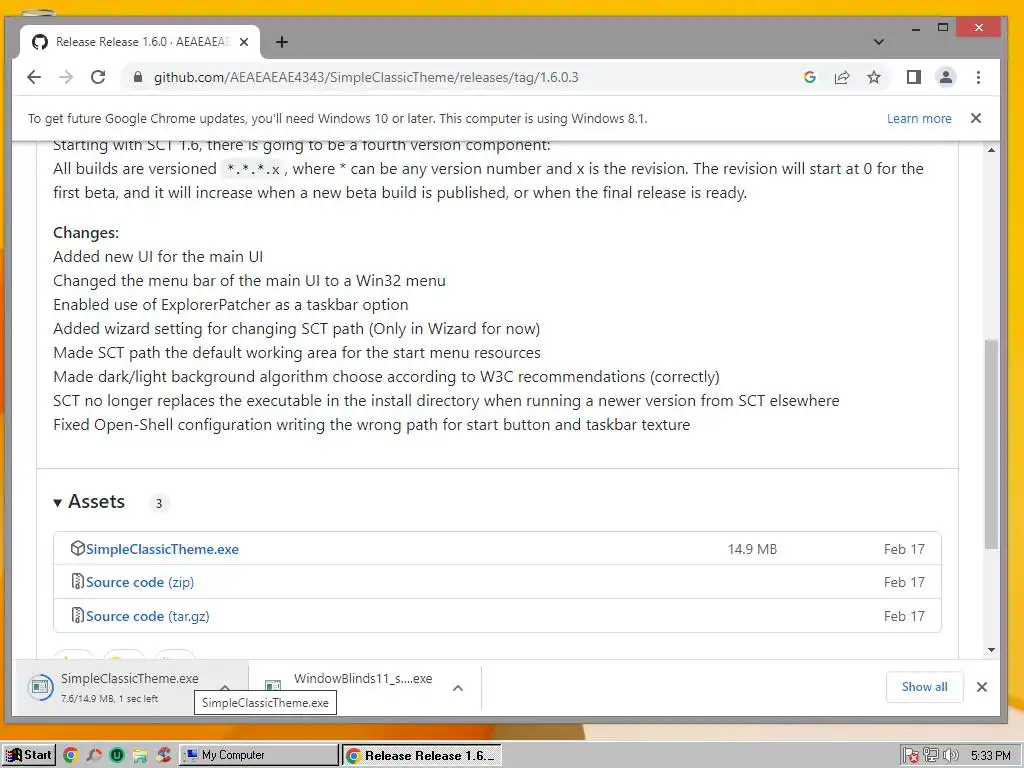1024x768 pixels.
Task: Click the 5:33 PM clock
Action: [991, 756]
